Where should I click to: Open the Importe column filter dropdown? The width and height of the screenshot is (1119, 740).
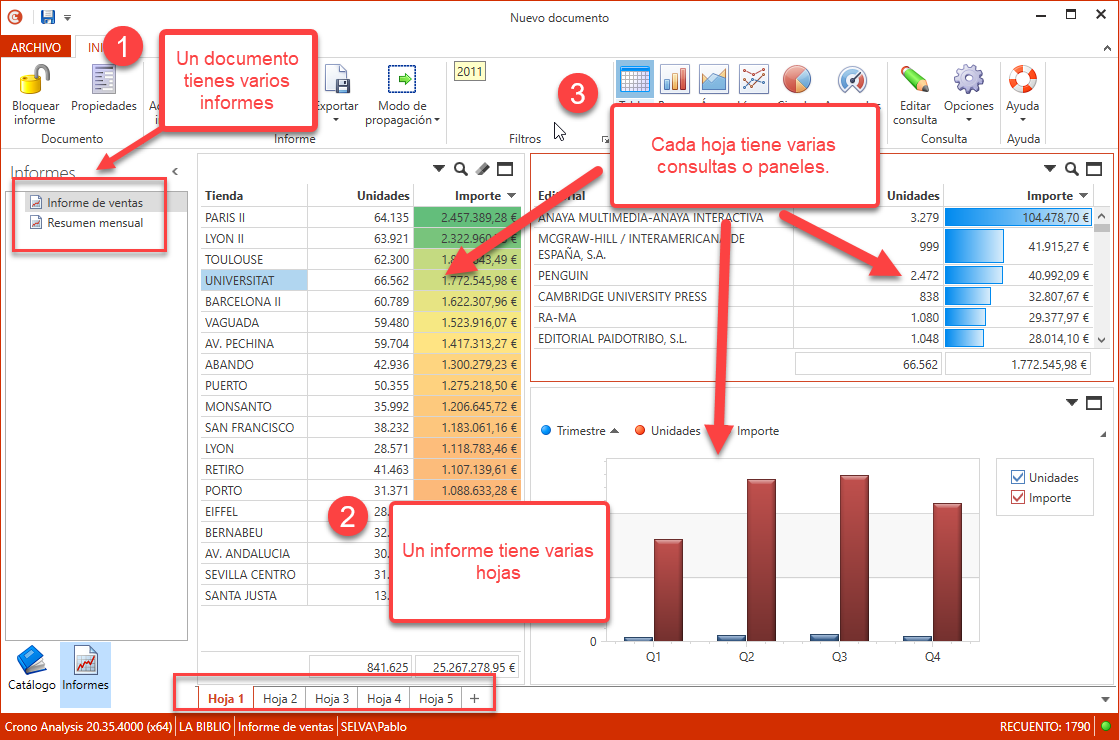[x=508, y=195]
